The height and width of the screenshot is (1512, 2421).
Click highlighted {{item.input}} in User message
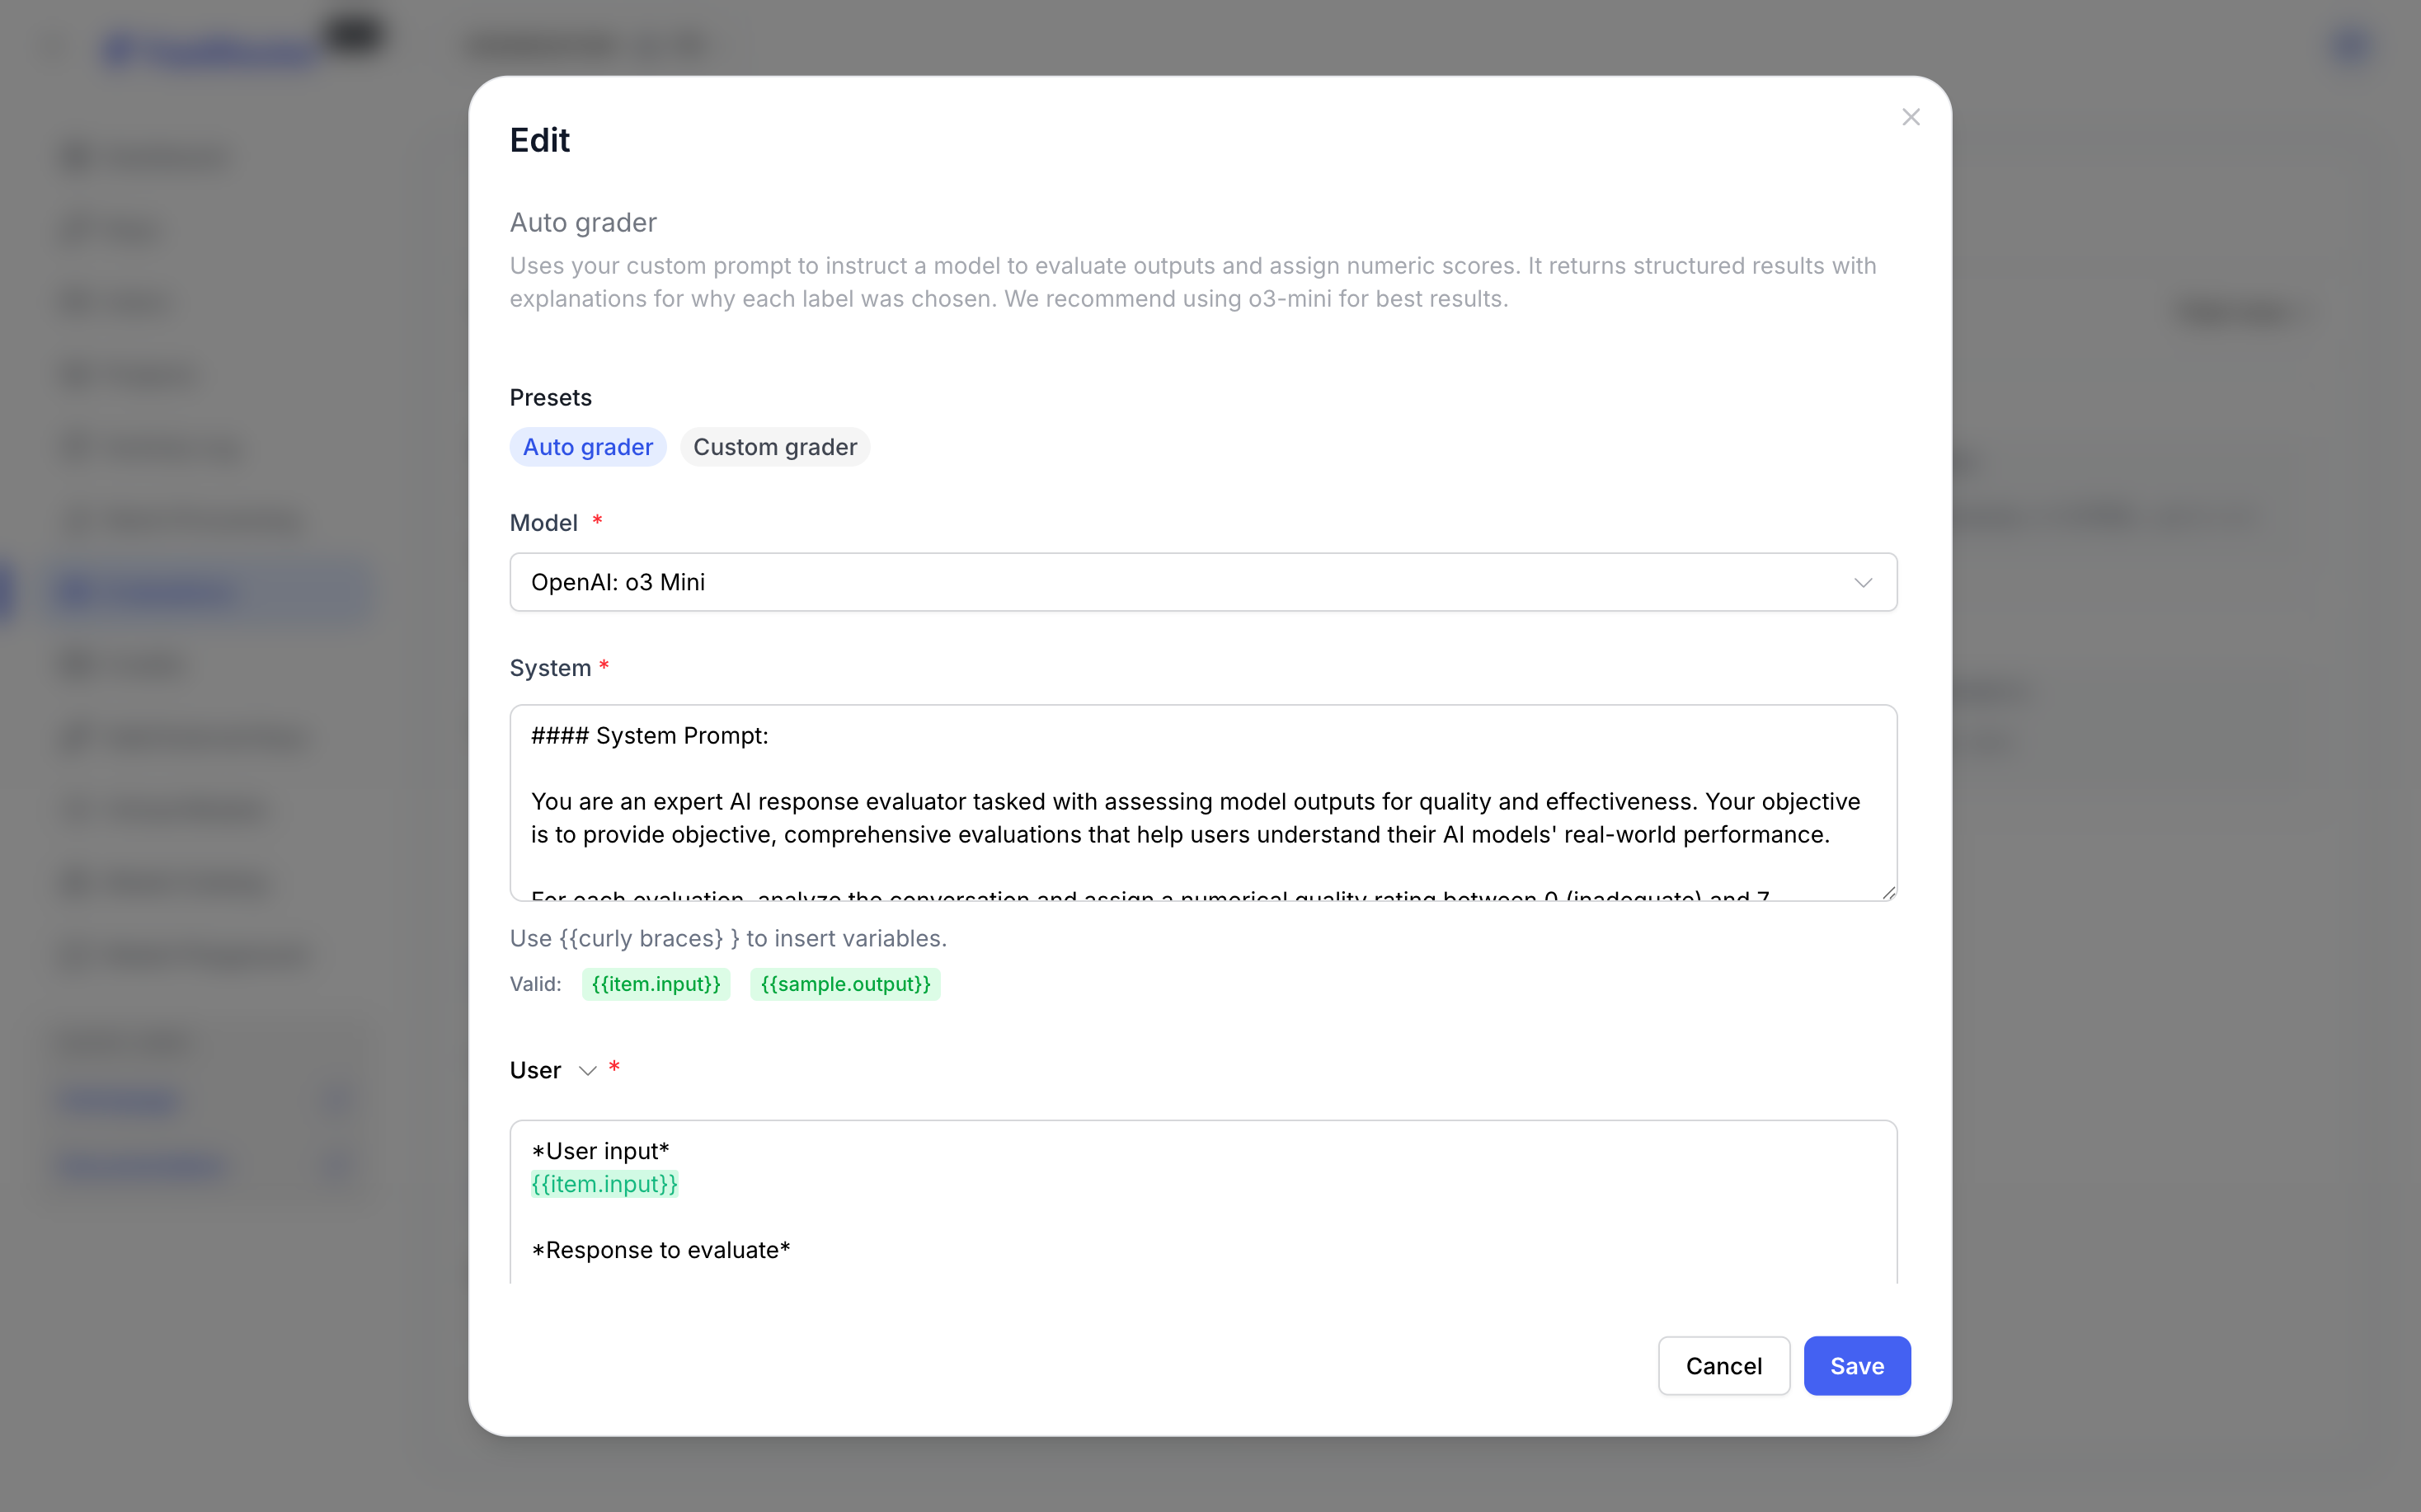pyautogui.click(x=604, y=1184)
